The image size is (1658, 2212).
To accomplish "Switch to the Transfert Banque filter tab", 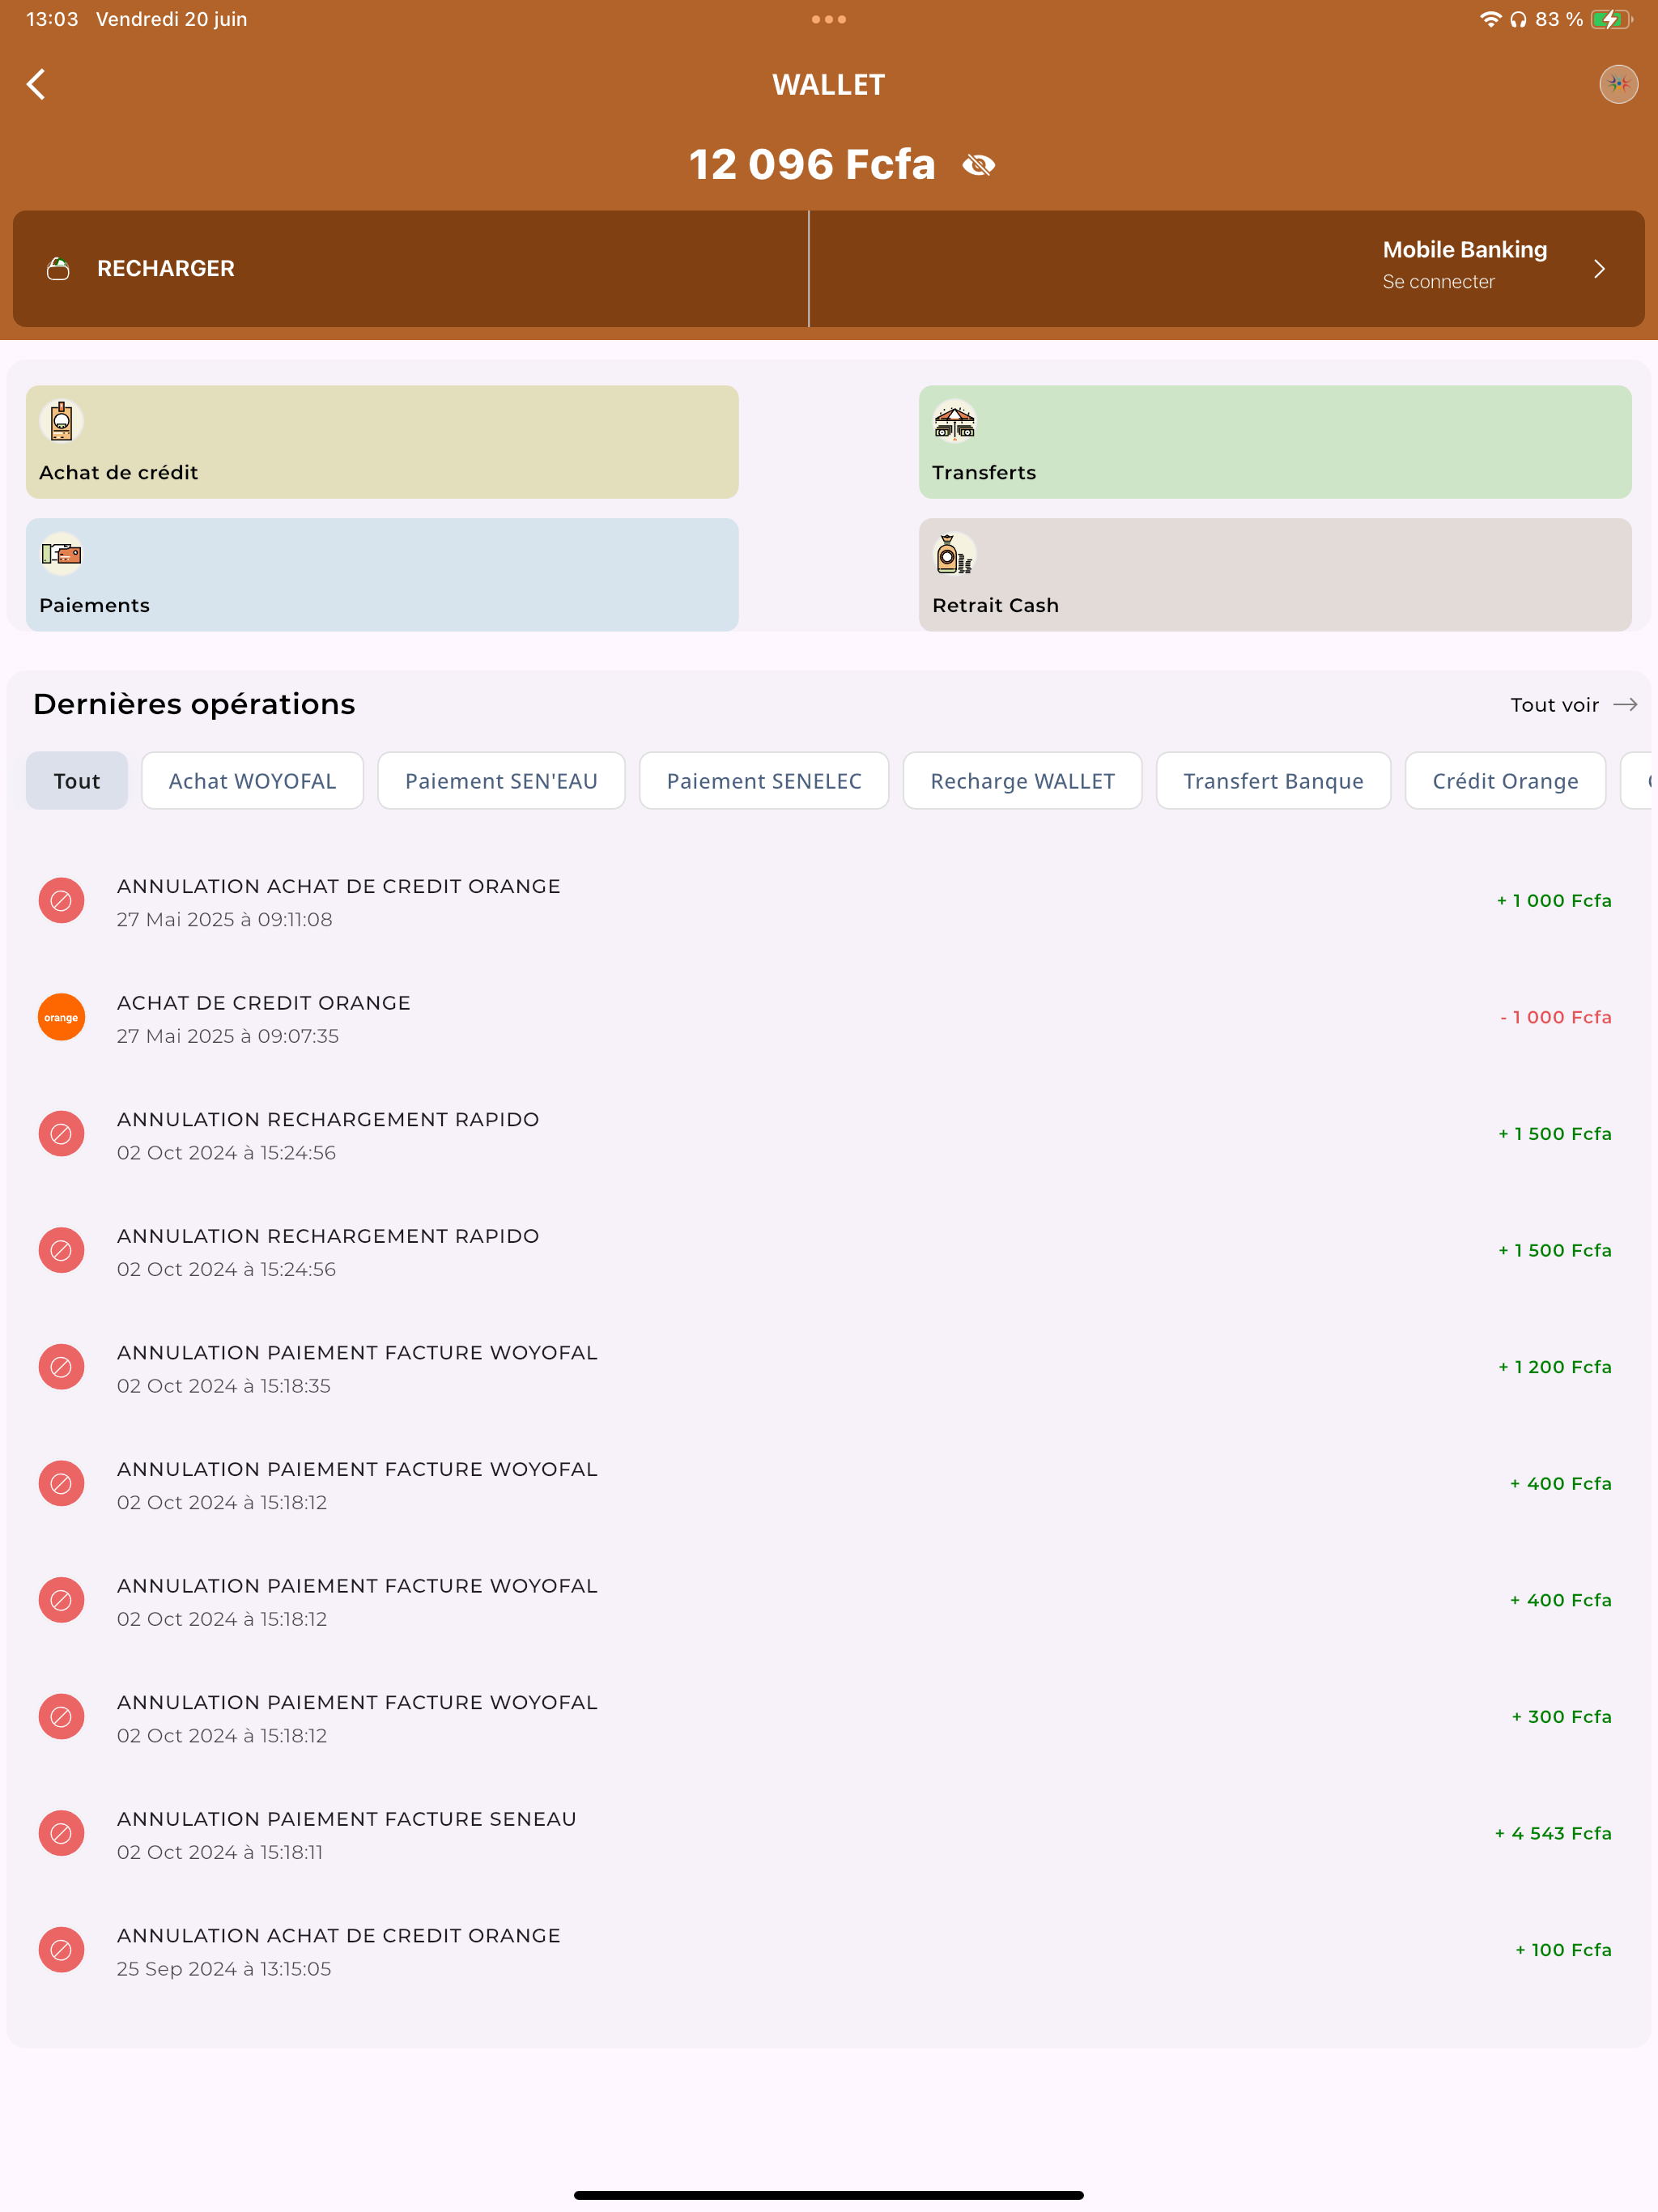I will [x=1273, y=780].
